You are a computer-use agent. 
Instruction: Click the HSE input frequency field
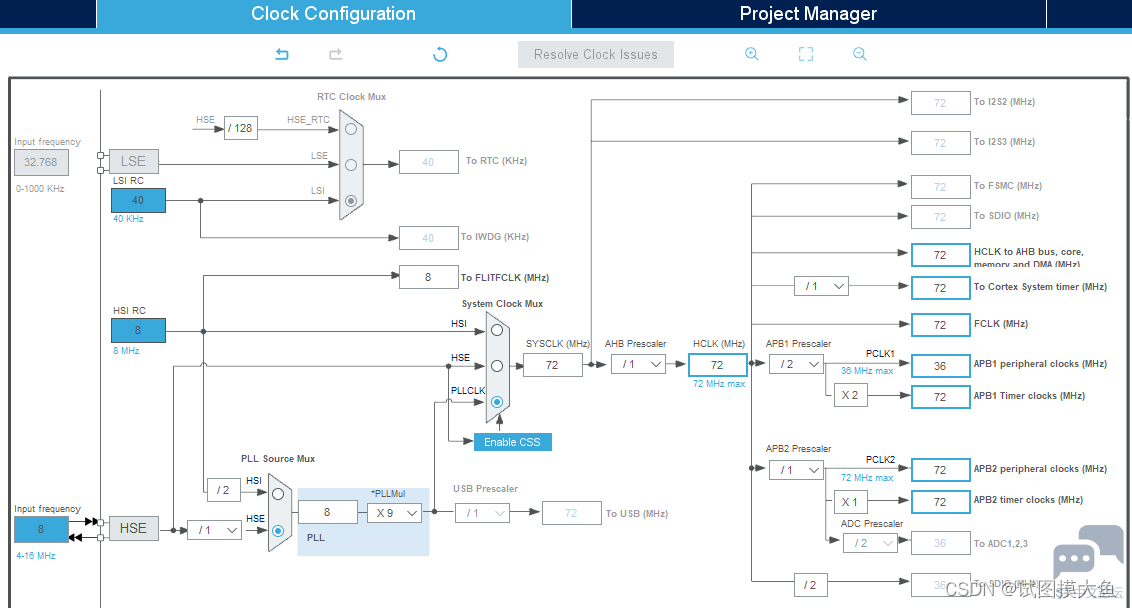coord(41,529)
